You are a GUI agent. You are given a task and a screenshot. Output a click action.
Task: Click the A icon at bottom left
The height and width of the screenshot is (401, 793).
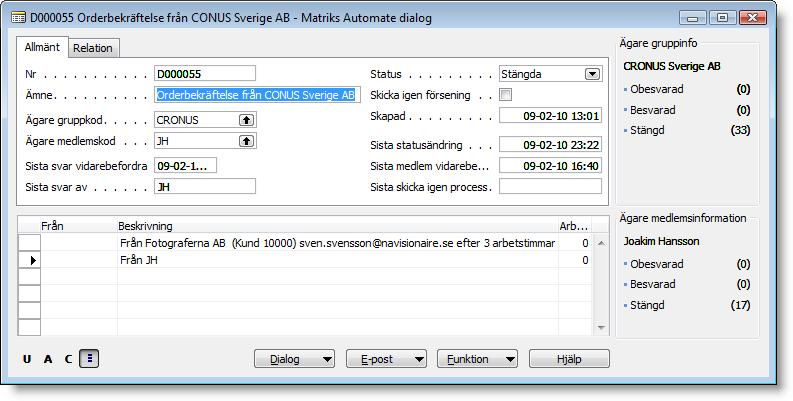click(48, 359)
